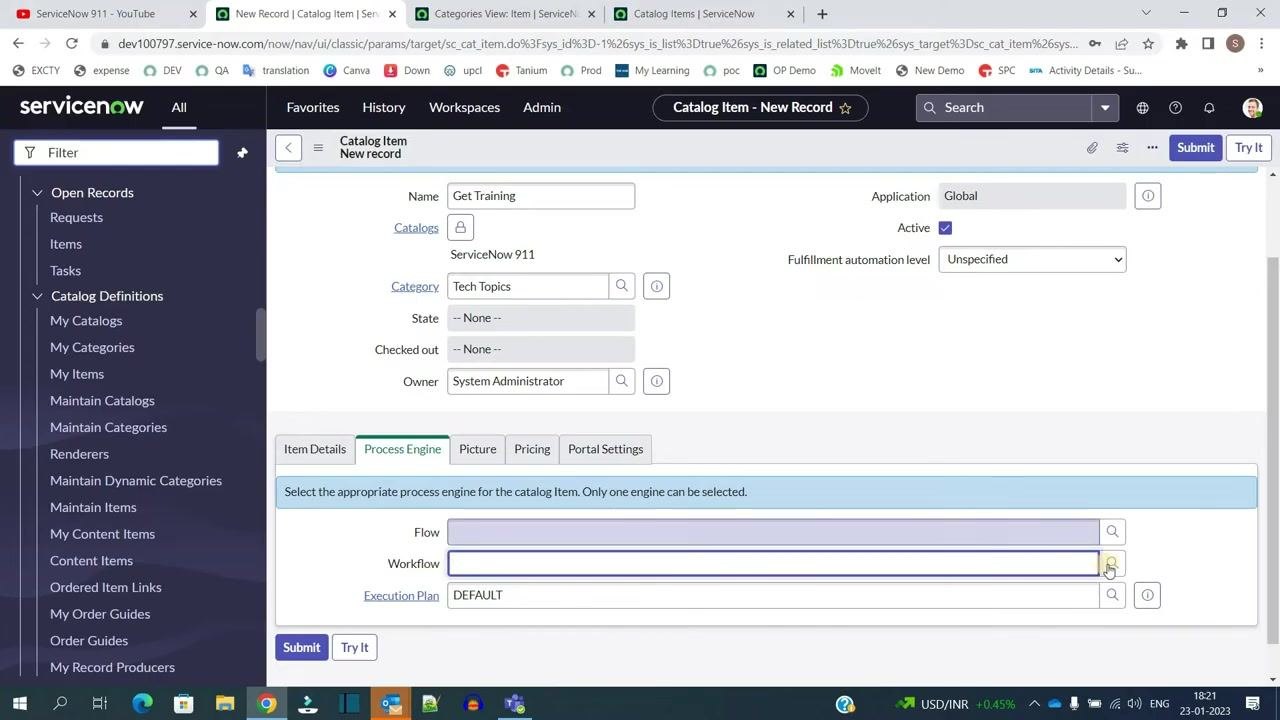Image resolution: width=1280 pixels, height=720 pixels.
Task: Click the bottom Try It button
Action: pos(355,648)
